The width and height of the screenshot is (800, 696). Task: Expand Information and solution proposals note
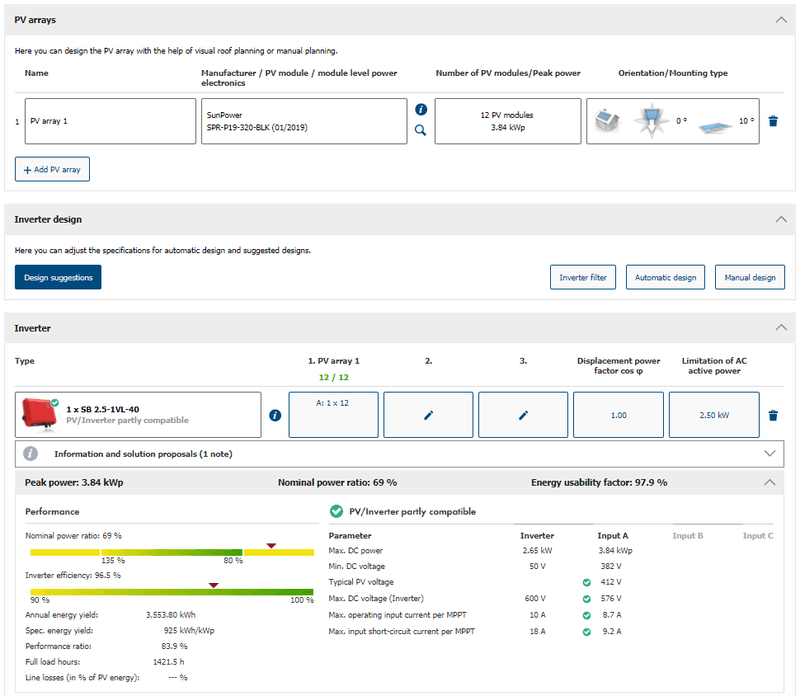(769, 453)
